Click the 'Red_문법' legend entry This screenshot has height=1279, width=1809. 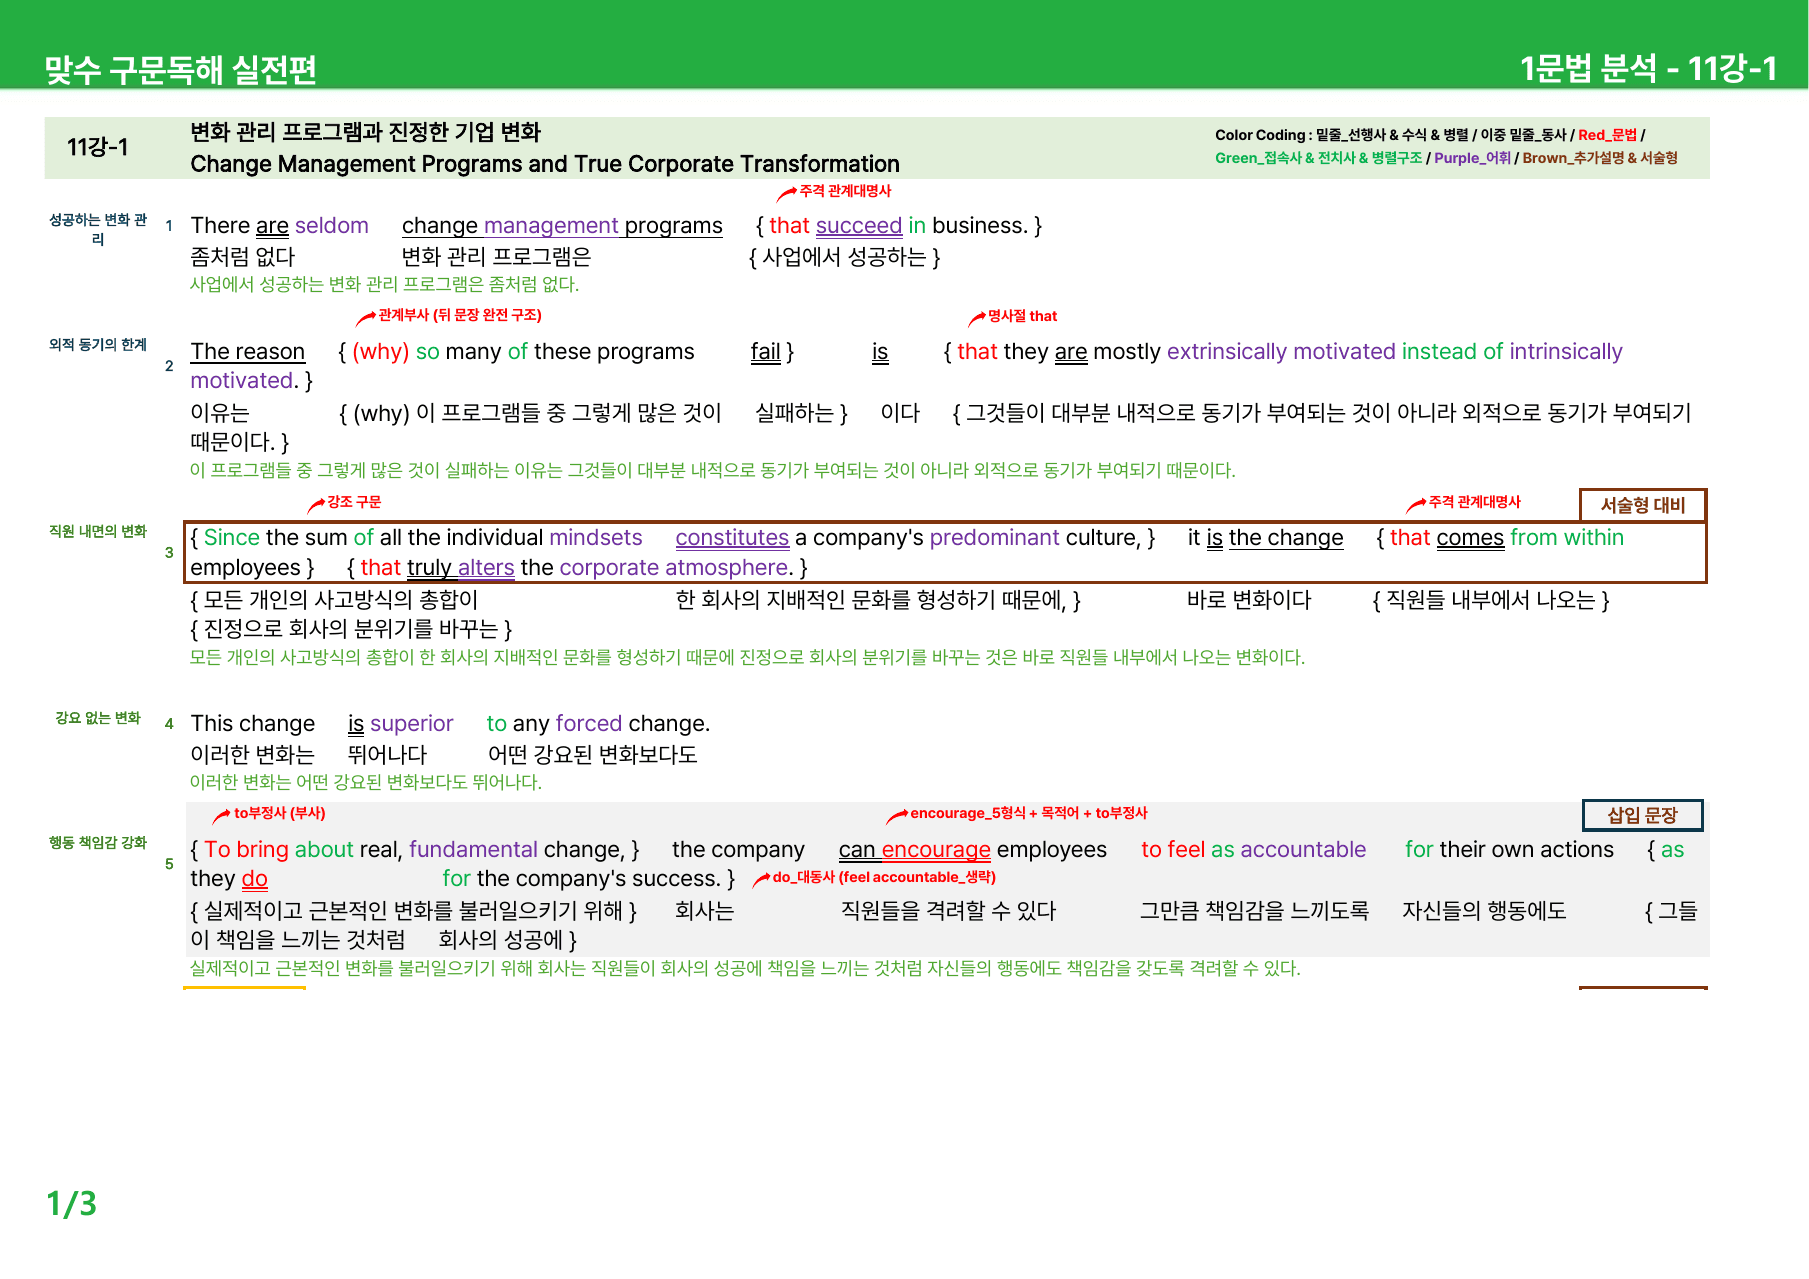(1607, 135)
